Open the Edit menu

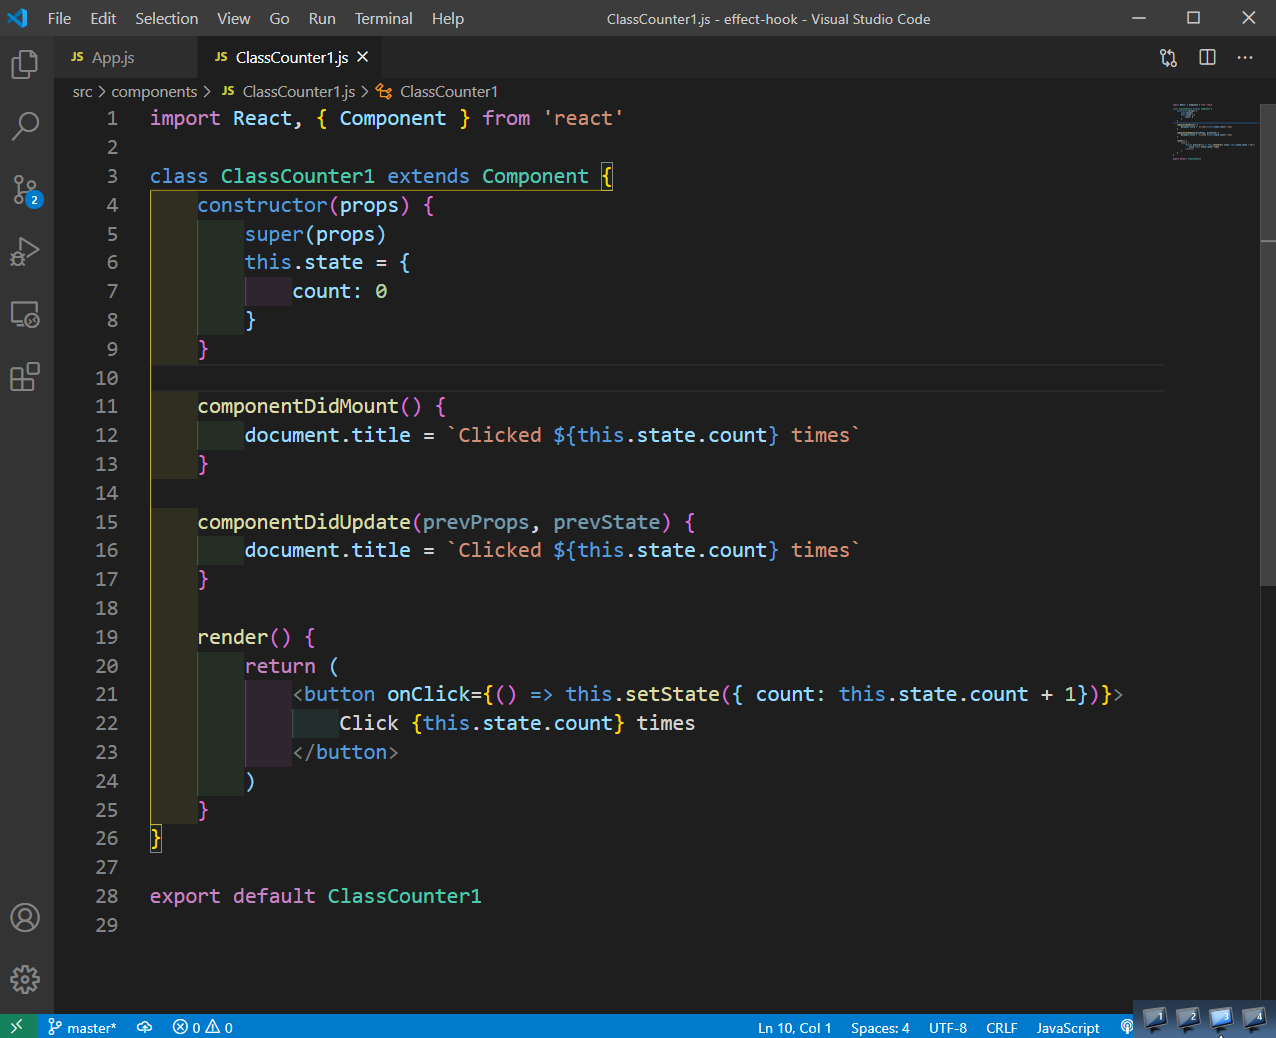[x=103, y=18]
